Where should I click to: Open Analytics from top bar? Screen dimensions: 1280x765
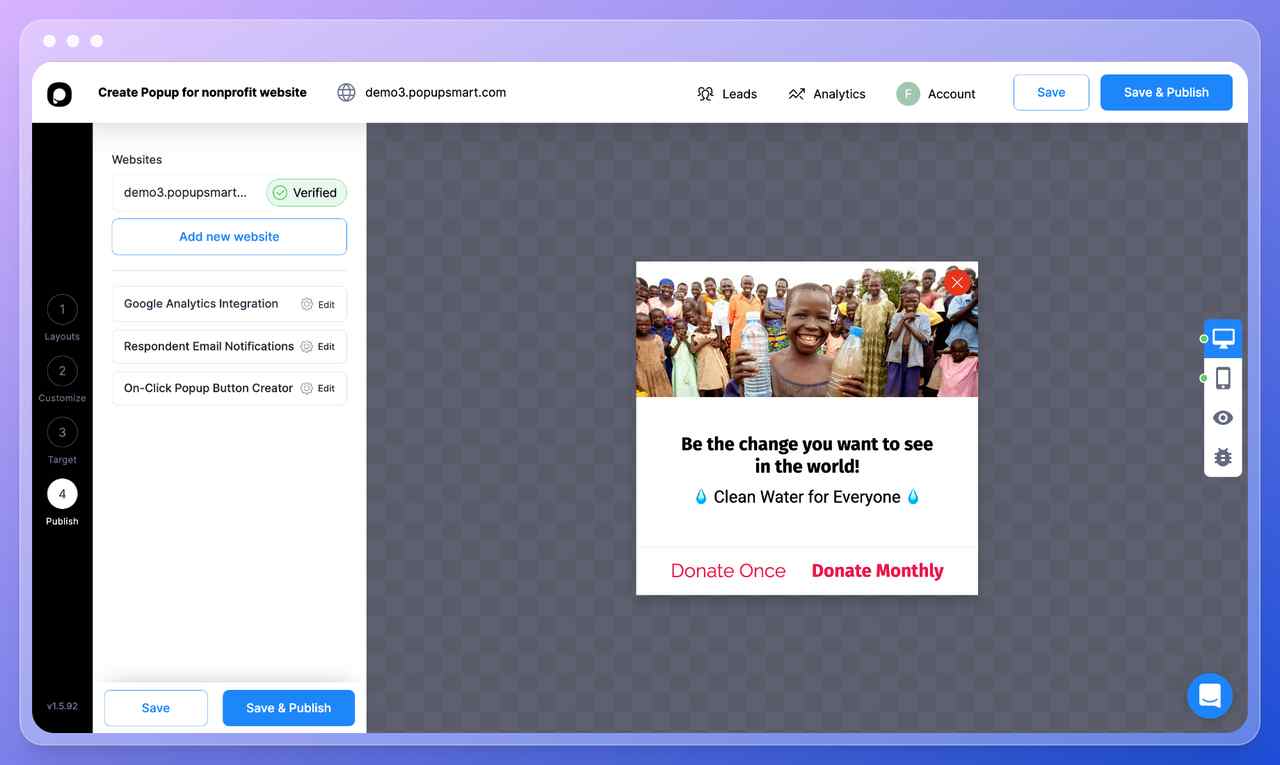(827, 94)
